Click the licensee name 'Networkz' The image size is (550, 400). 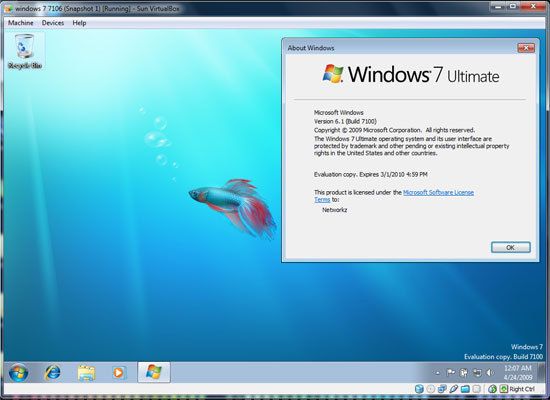point(335,210)
